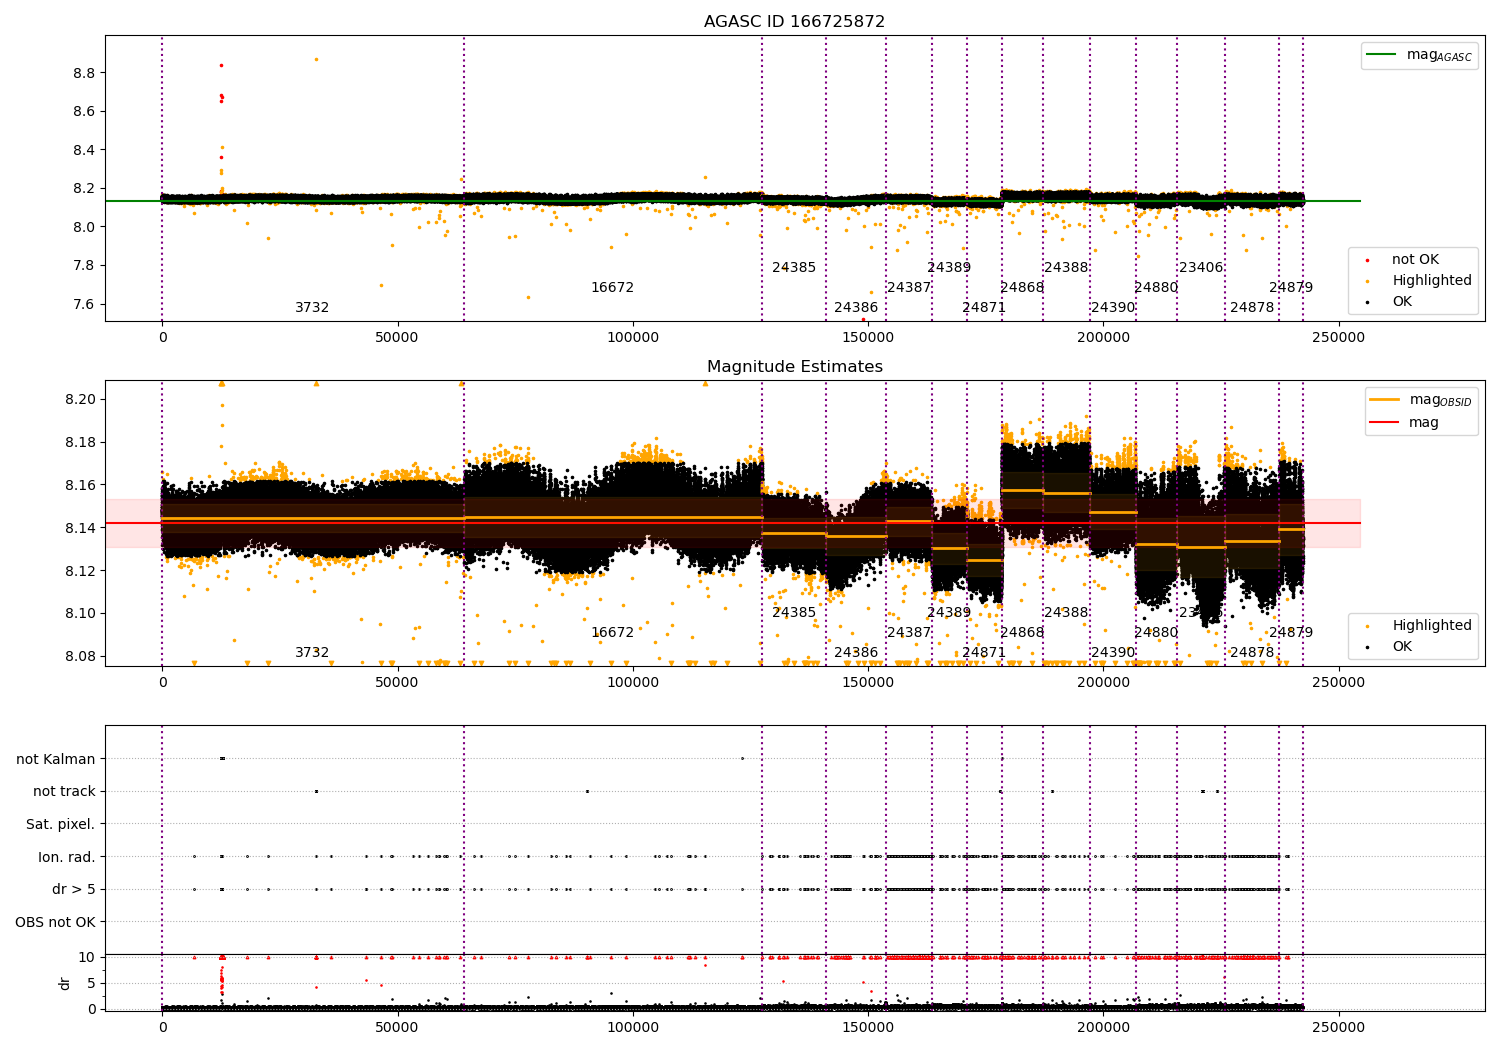
Task: Click OBSID label 24390 in middle plot
Action: (1113, 652)
